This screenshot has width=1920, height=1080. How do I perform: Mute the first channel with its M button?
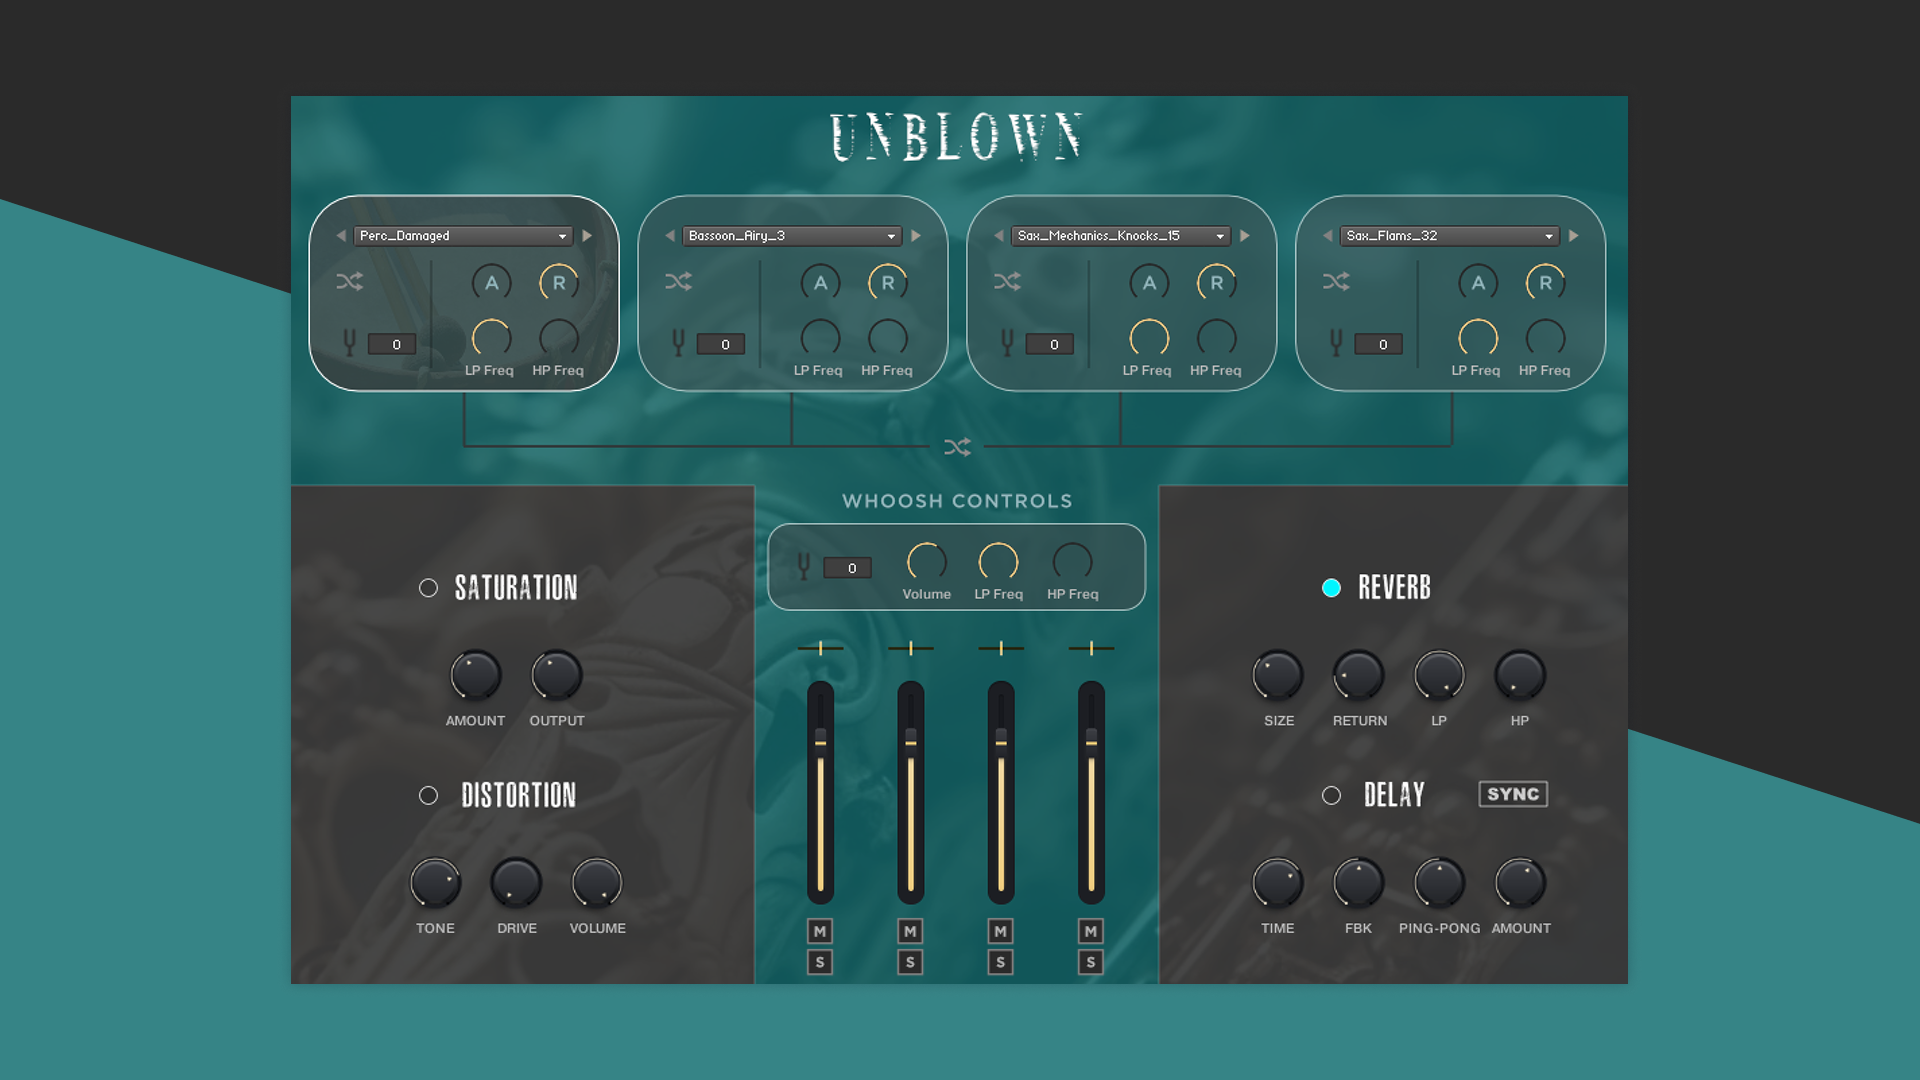coord(820,931)
